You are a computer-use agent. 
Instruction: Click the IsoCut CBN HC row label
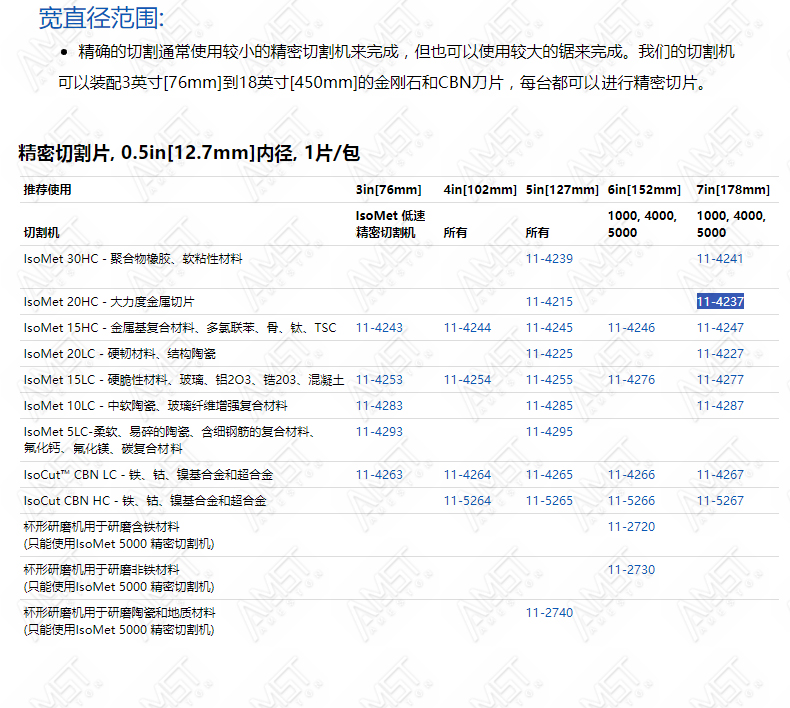145,501
